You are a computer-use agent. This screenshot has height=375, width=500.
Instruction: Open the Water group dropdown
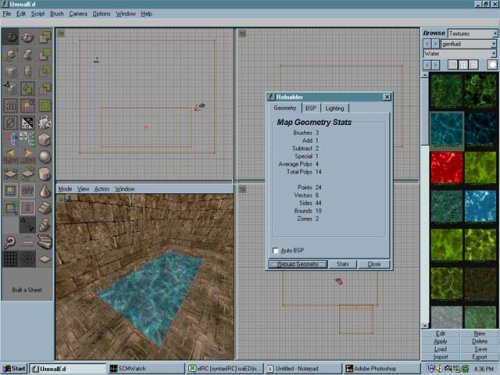(460, 54)
